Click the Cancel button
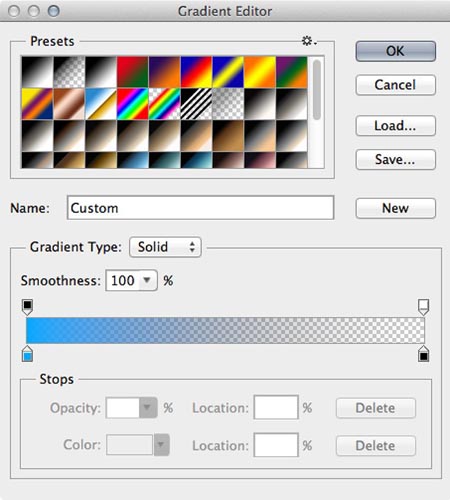 tap(396, 85)
